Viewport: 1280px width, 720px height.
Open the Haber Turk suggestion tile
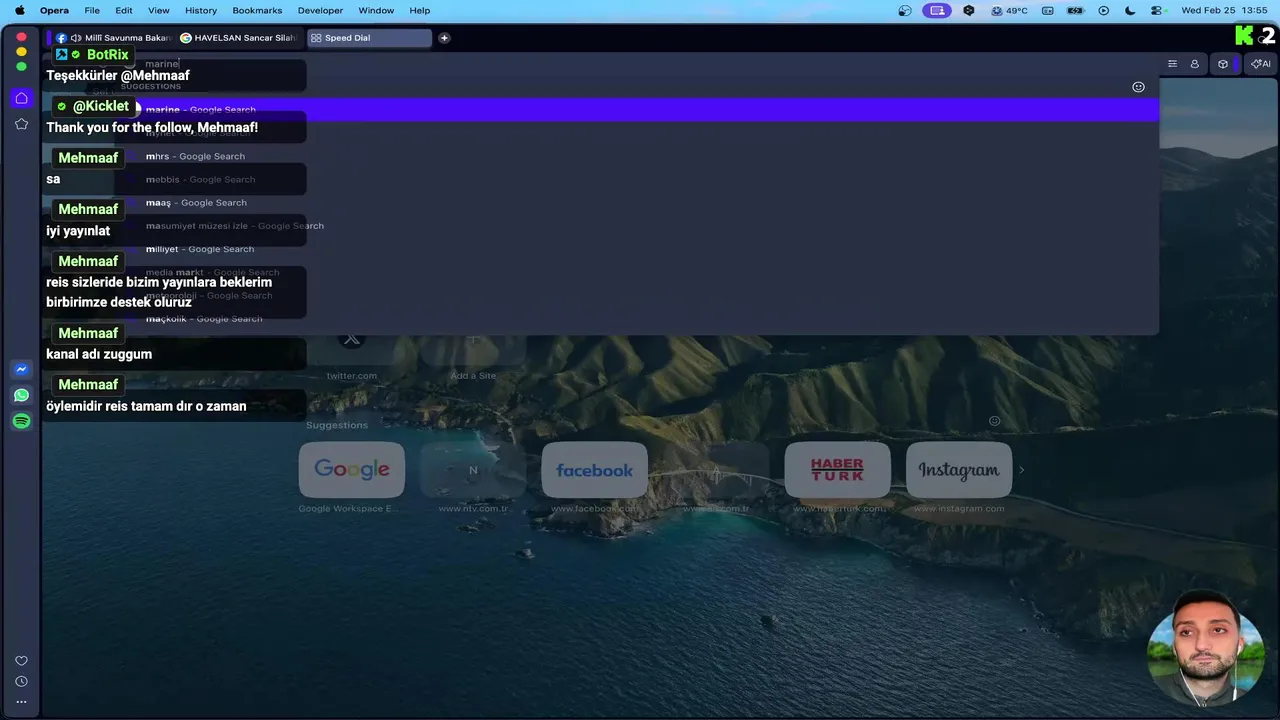[x=837, y=470]
